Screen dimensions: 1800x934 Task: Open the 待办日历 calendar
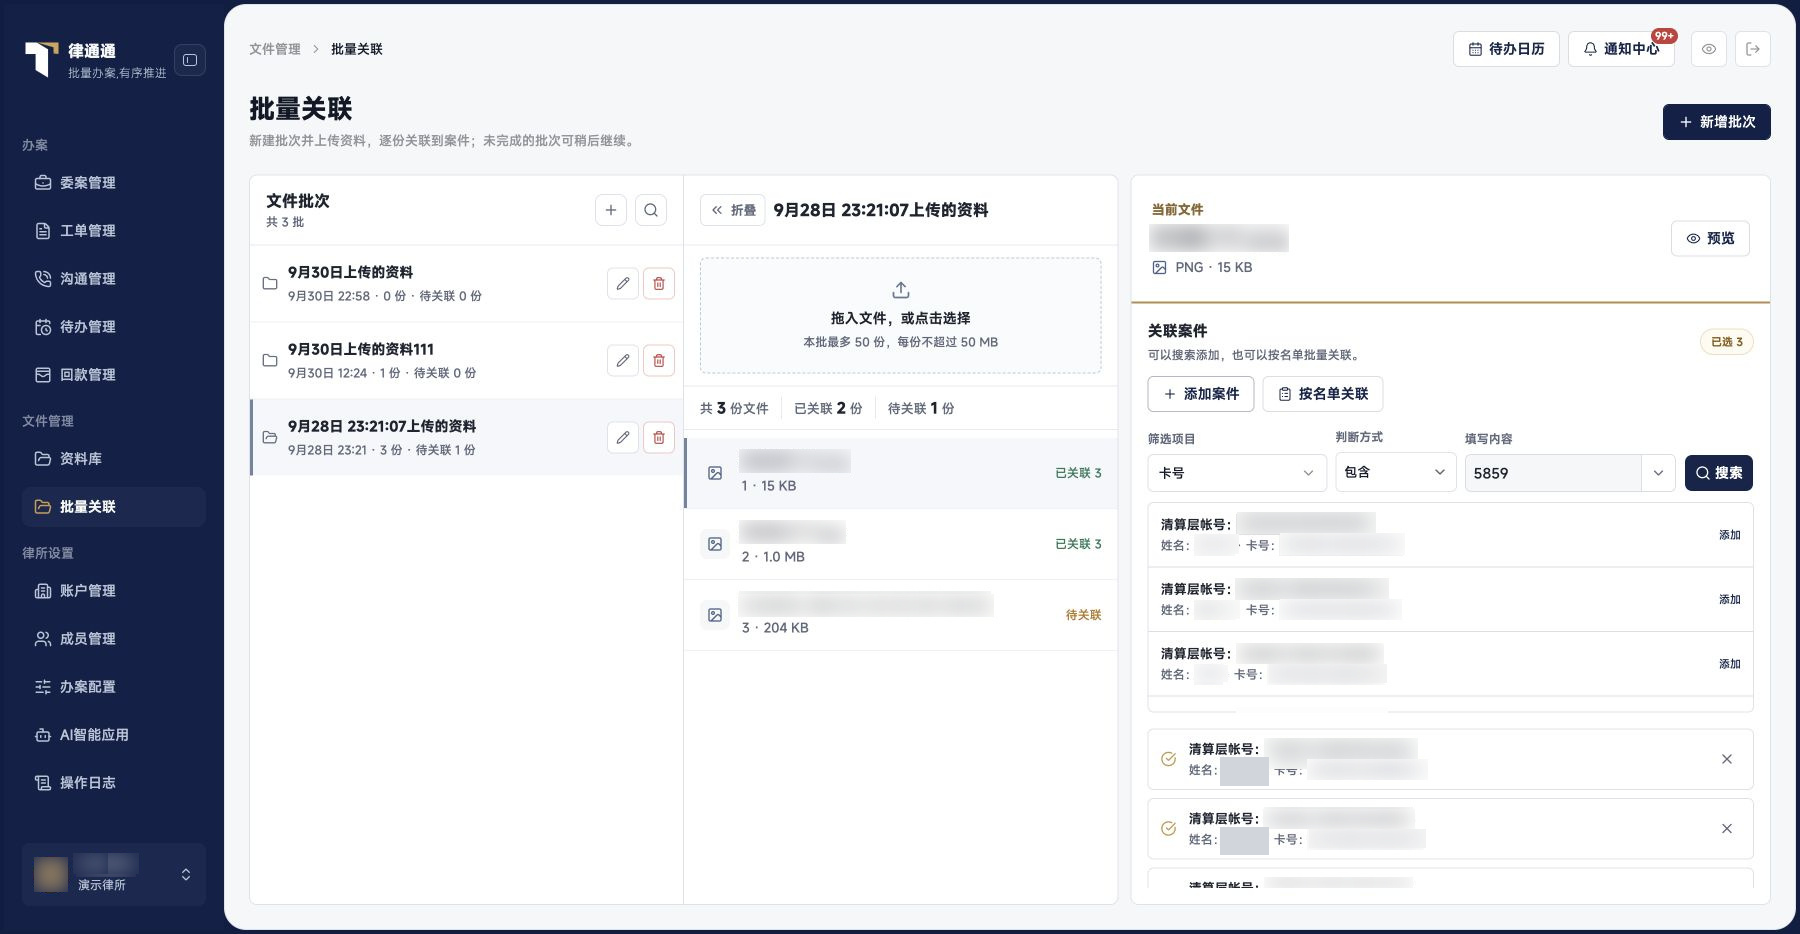click(x=1506, y=49)
